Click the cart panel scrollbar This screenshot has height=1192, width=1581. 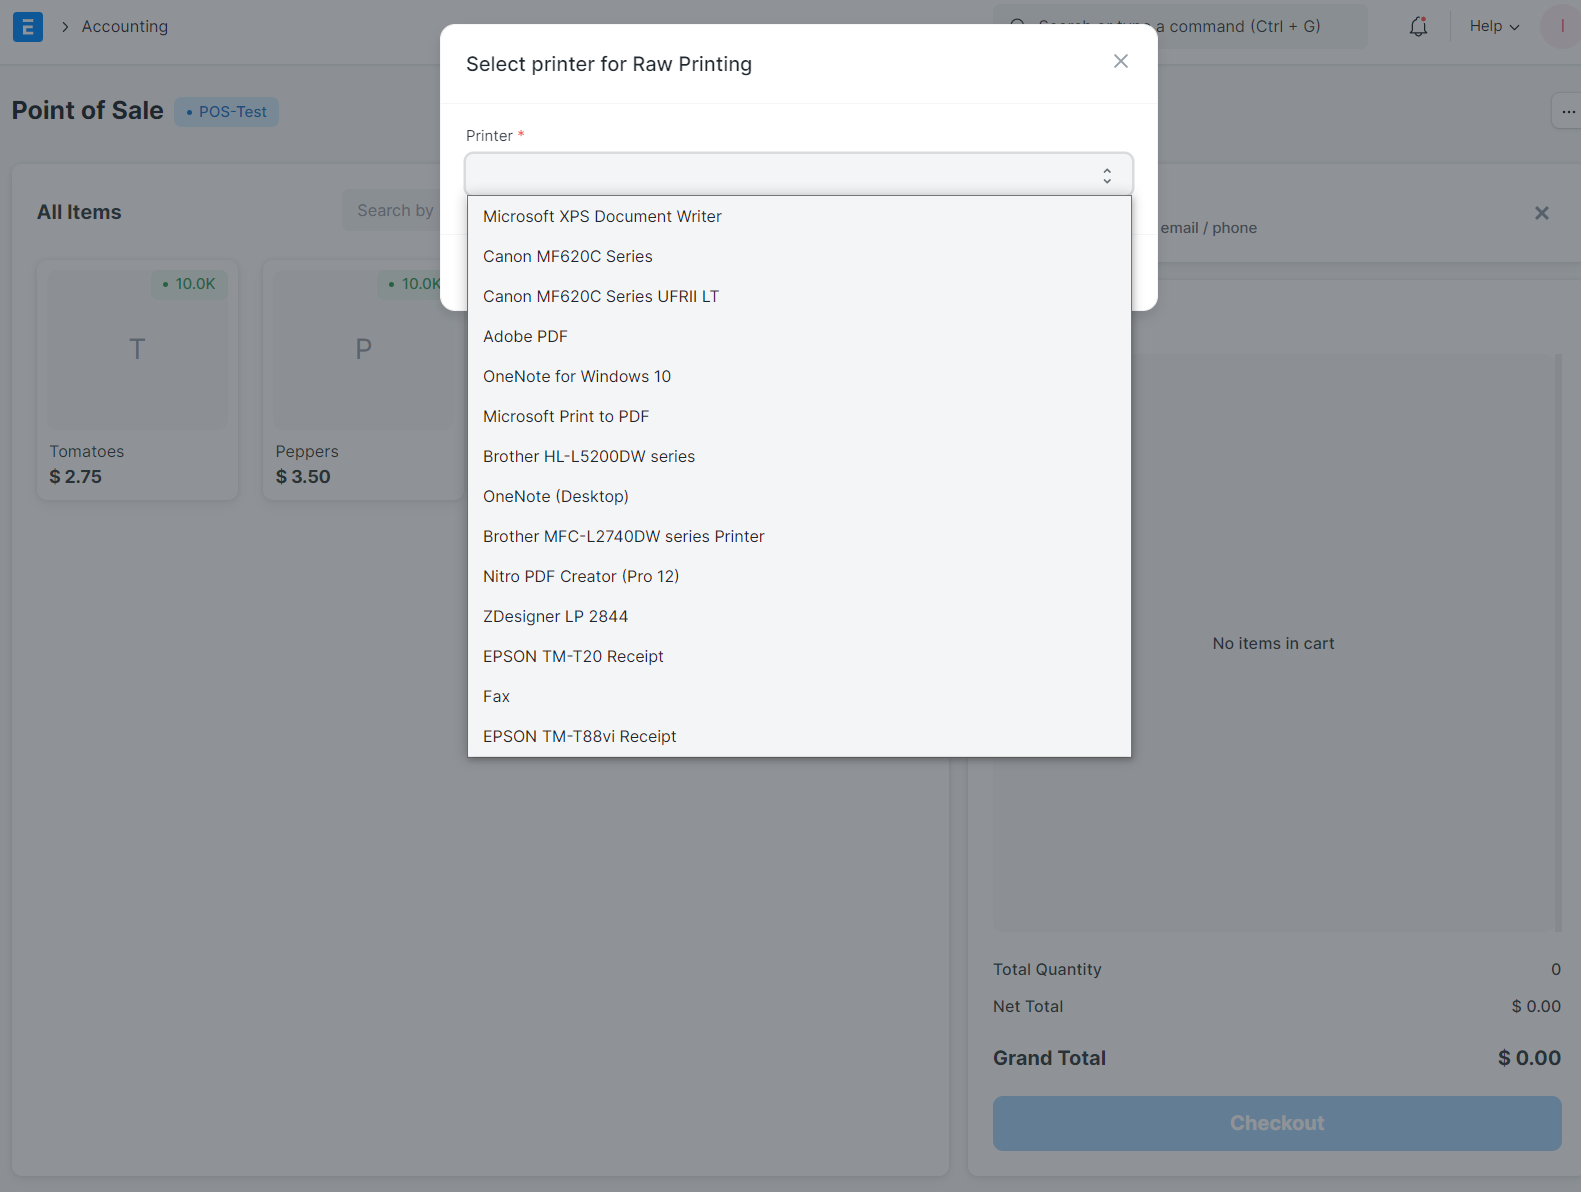click(1558, 642)
